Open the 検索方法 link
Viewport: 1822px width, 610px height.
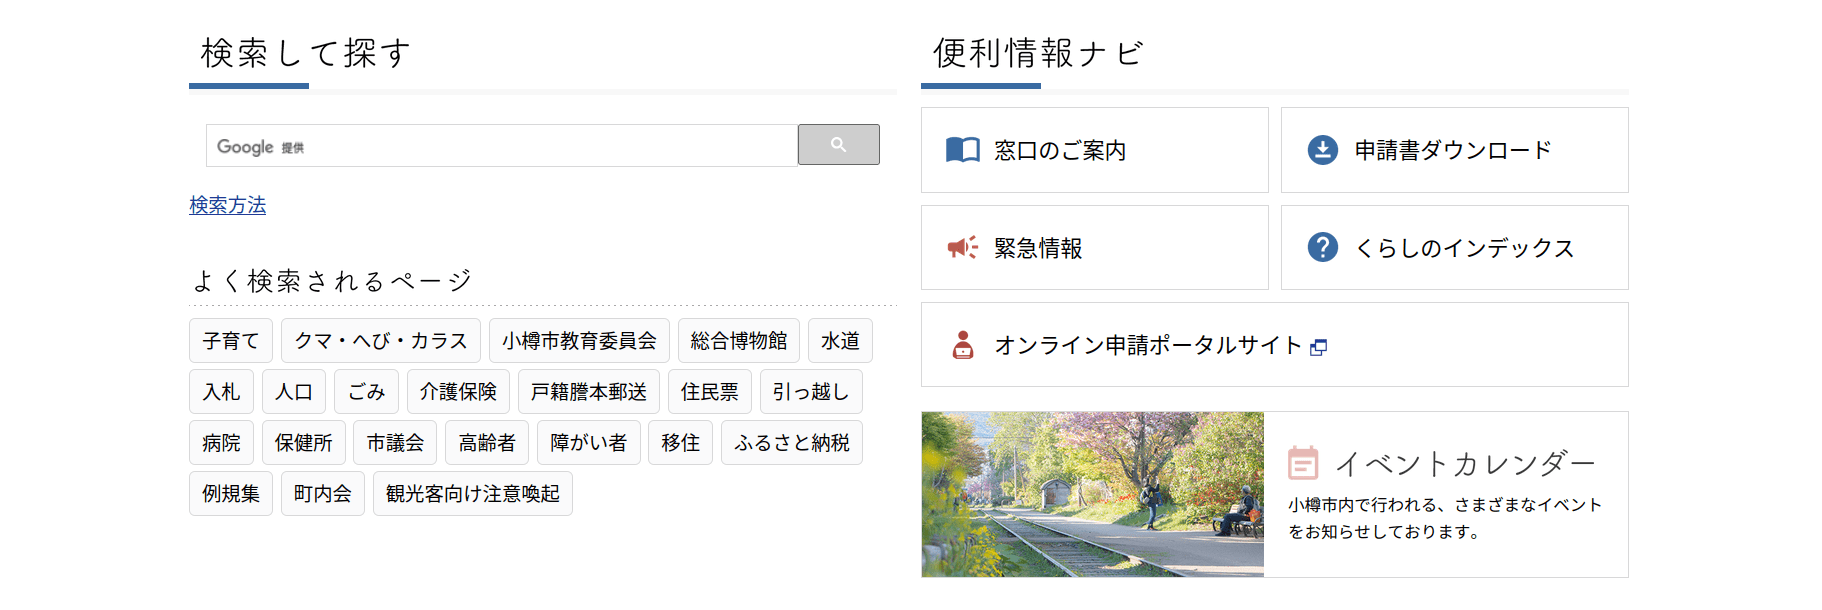[228, 205]
